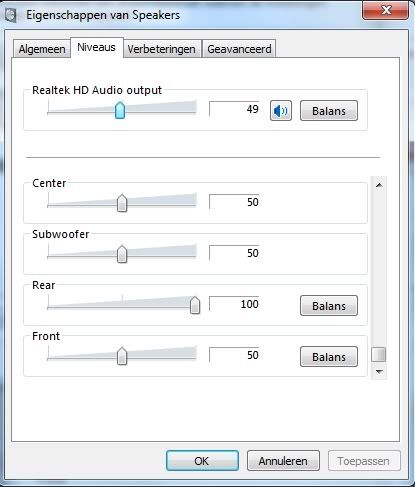Click the Front volume slider thumb
The height and width of the screenshot is (487, 415).
122,356
